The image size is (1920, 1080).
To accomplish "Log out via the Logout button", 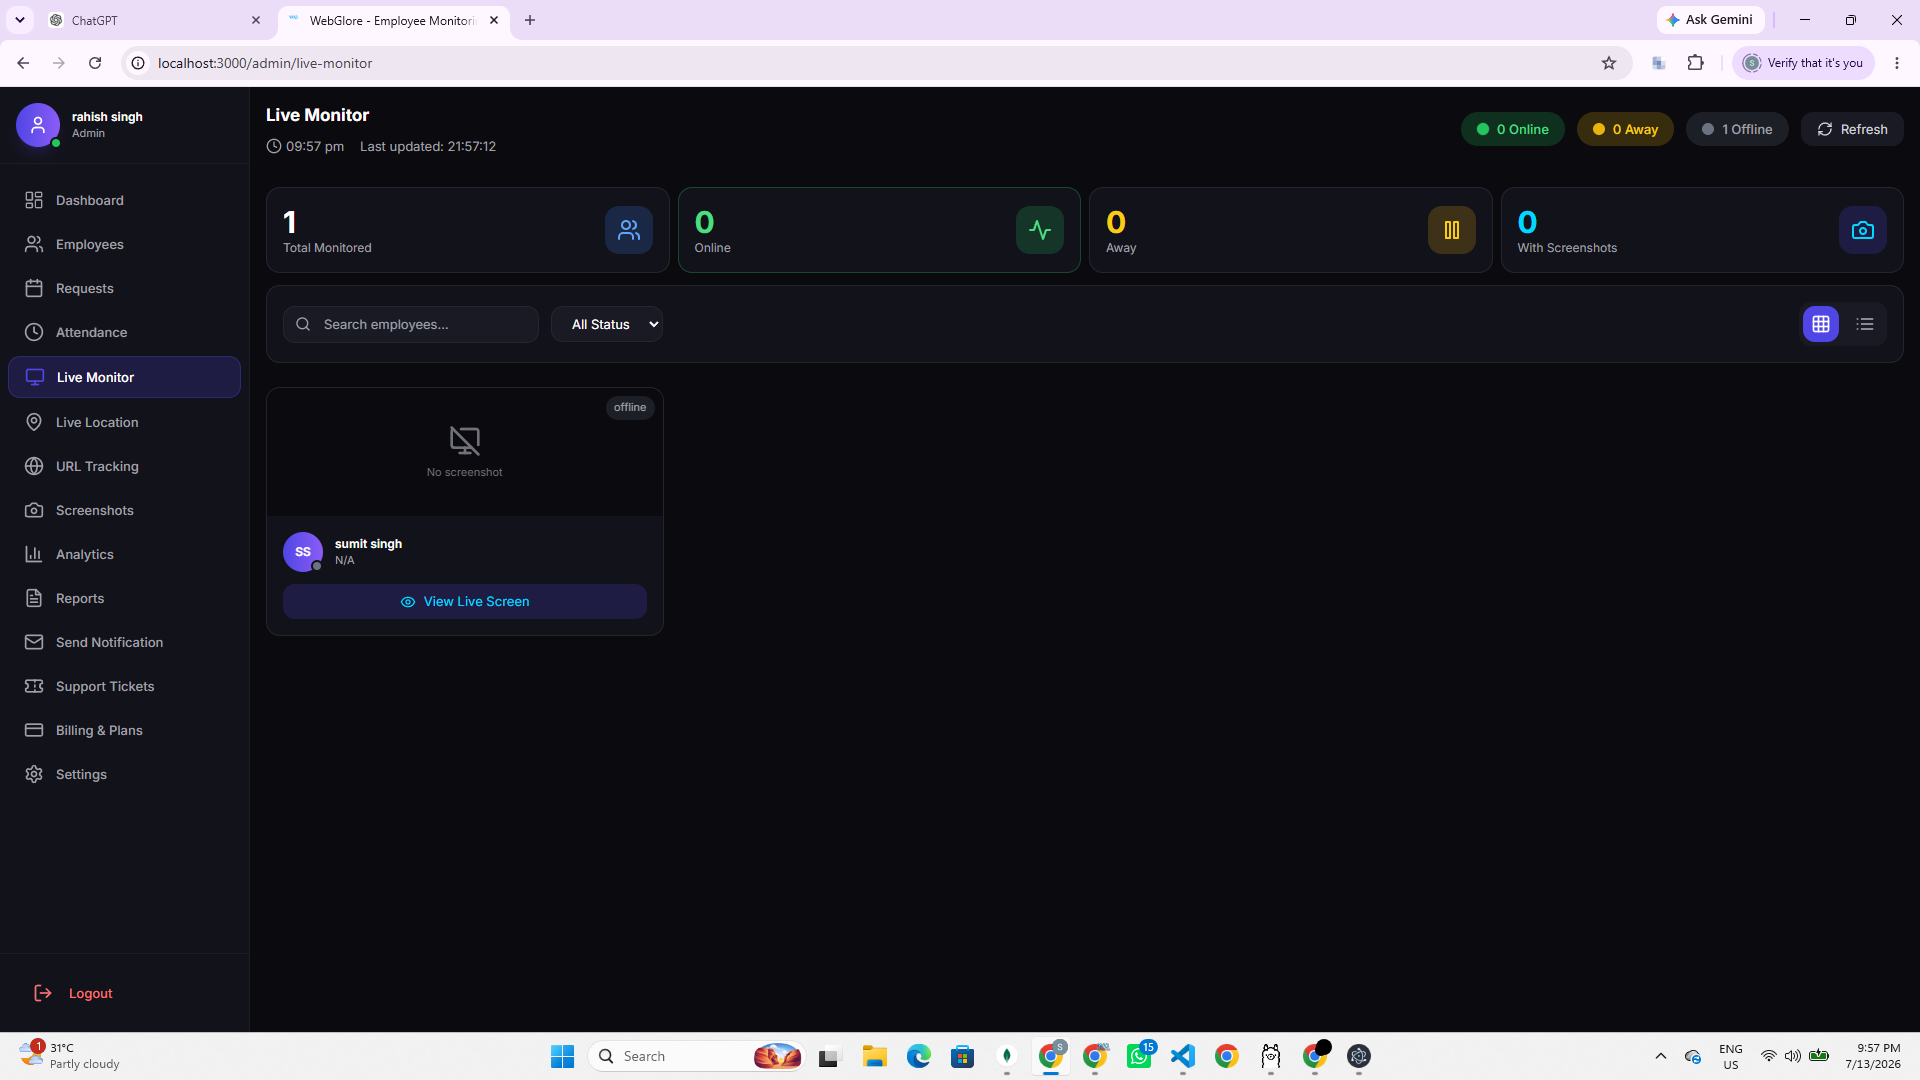I will tap(74, 993).
